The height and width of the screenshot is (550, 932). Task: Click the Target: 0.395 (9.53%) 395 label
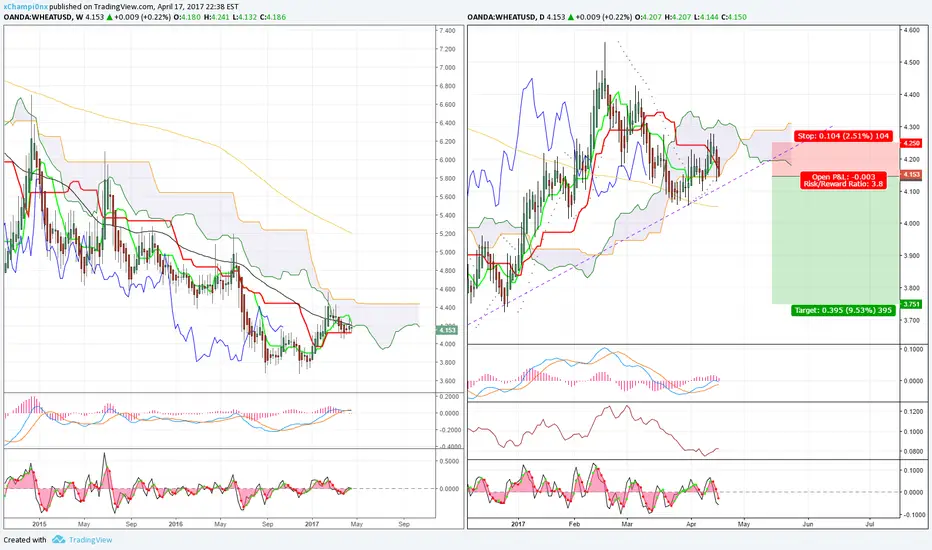[843, 310]
